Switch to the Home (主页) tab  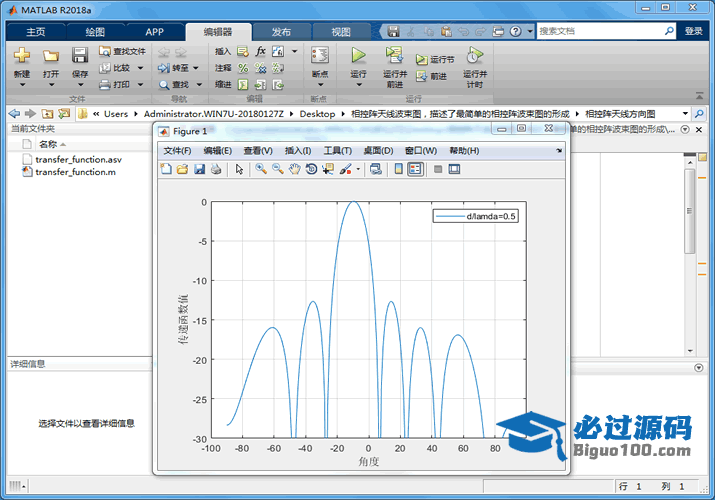[x=36, y=31]
